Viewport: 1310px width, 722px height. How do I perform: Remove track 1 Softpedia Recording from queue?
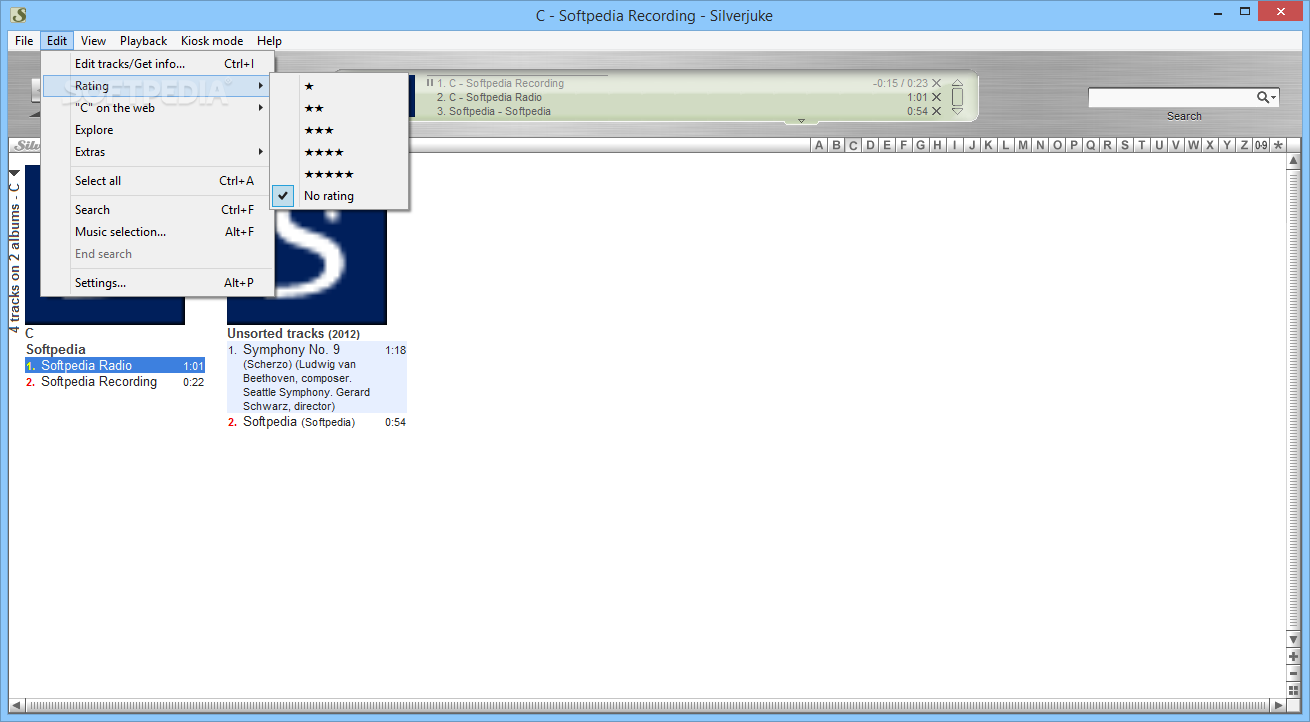pos(936,84)
